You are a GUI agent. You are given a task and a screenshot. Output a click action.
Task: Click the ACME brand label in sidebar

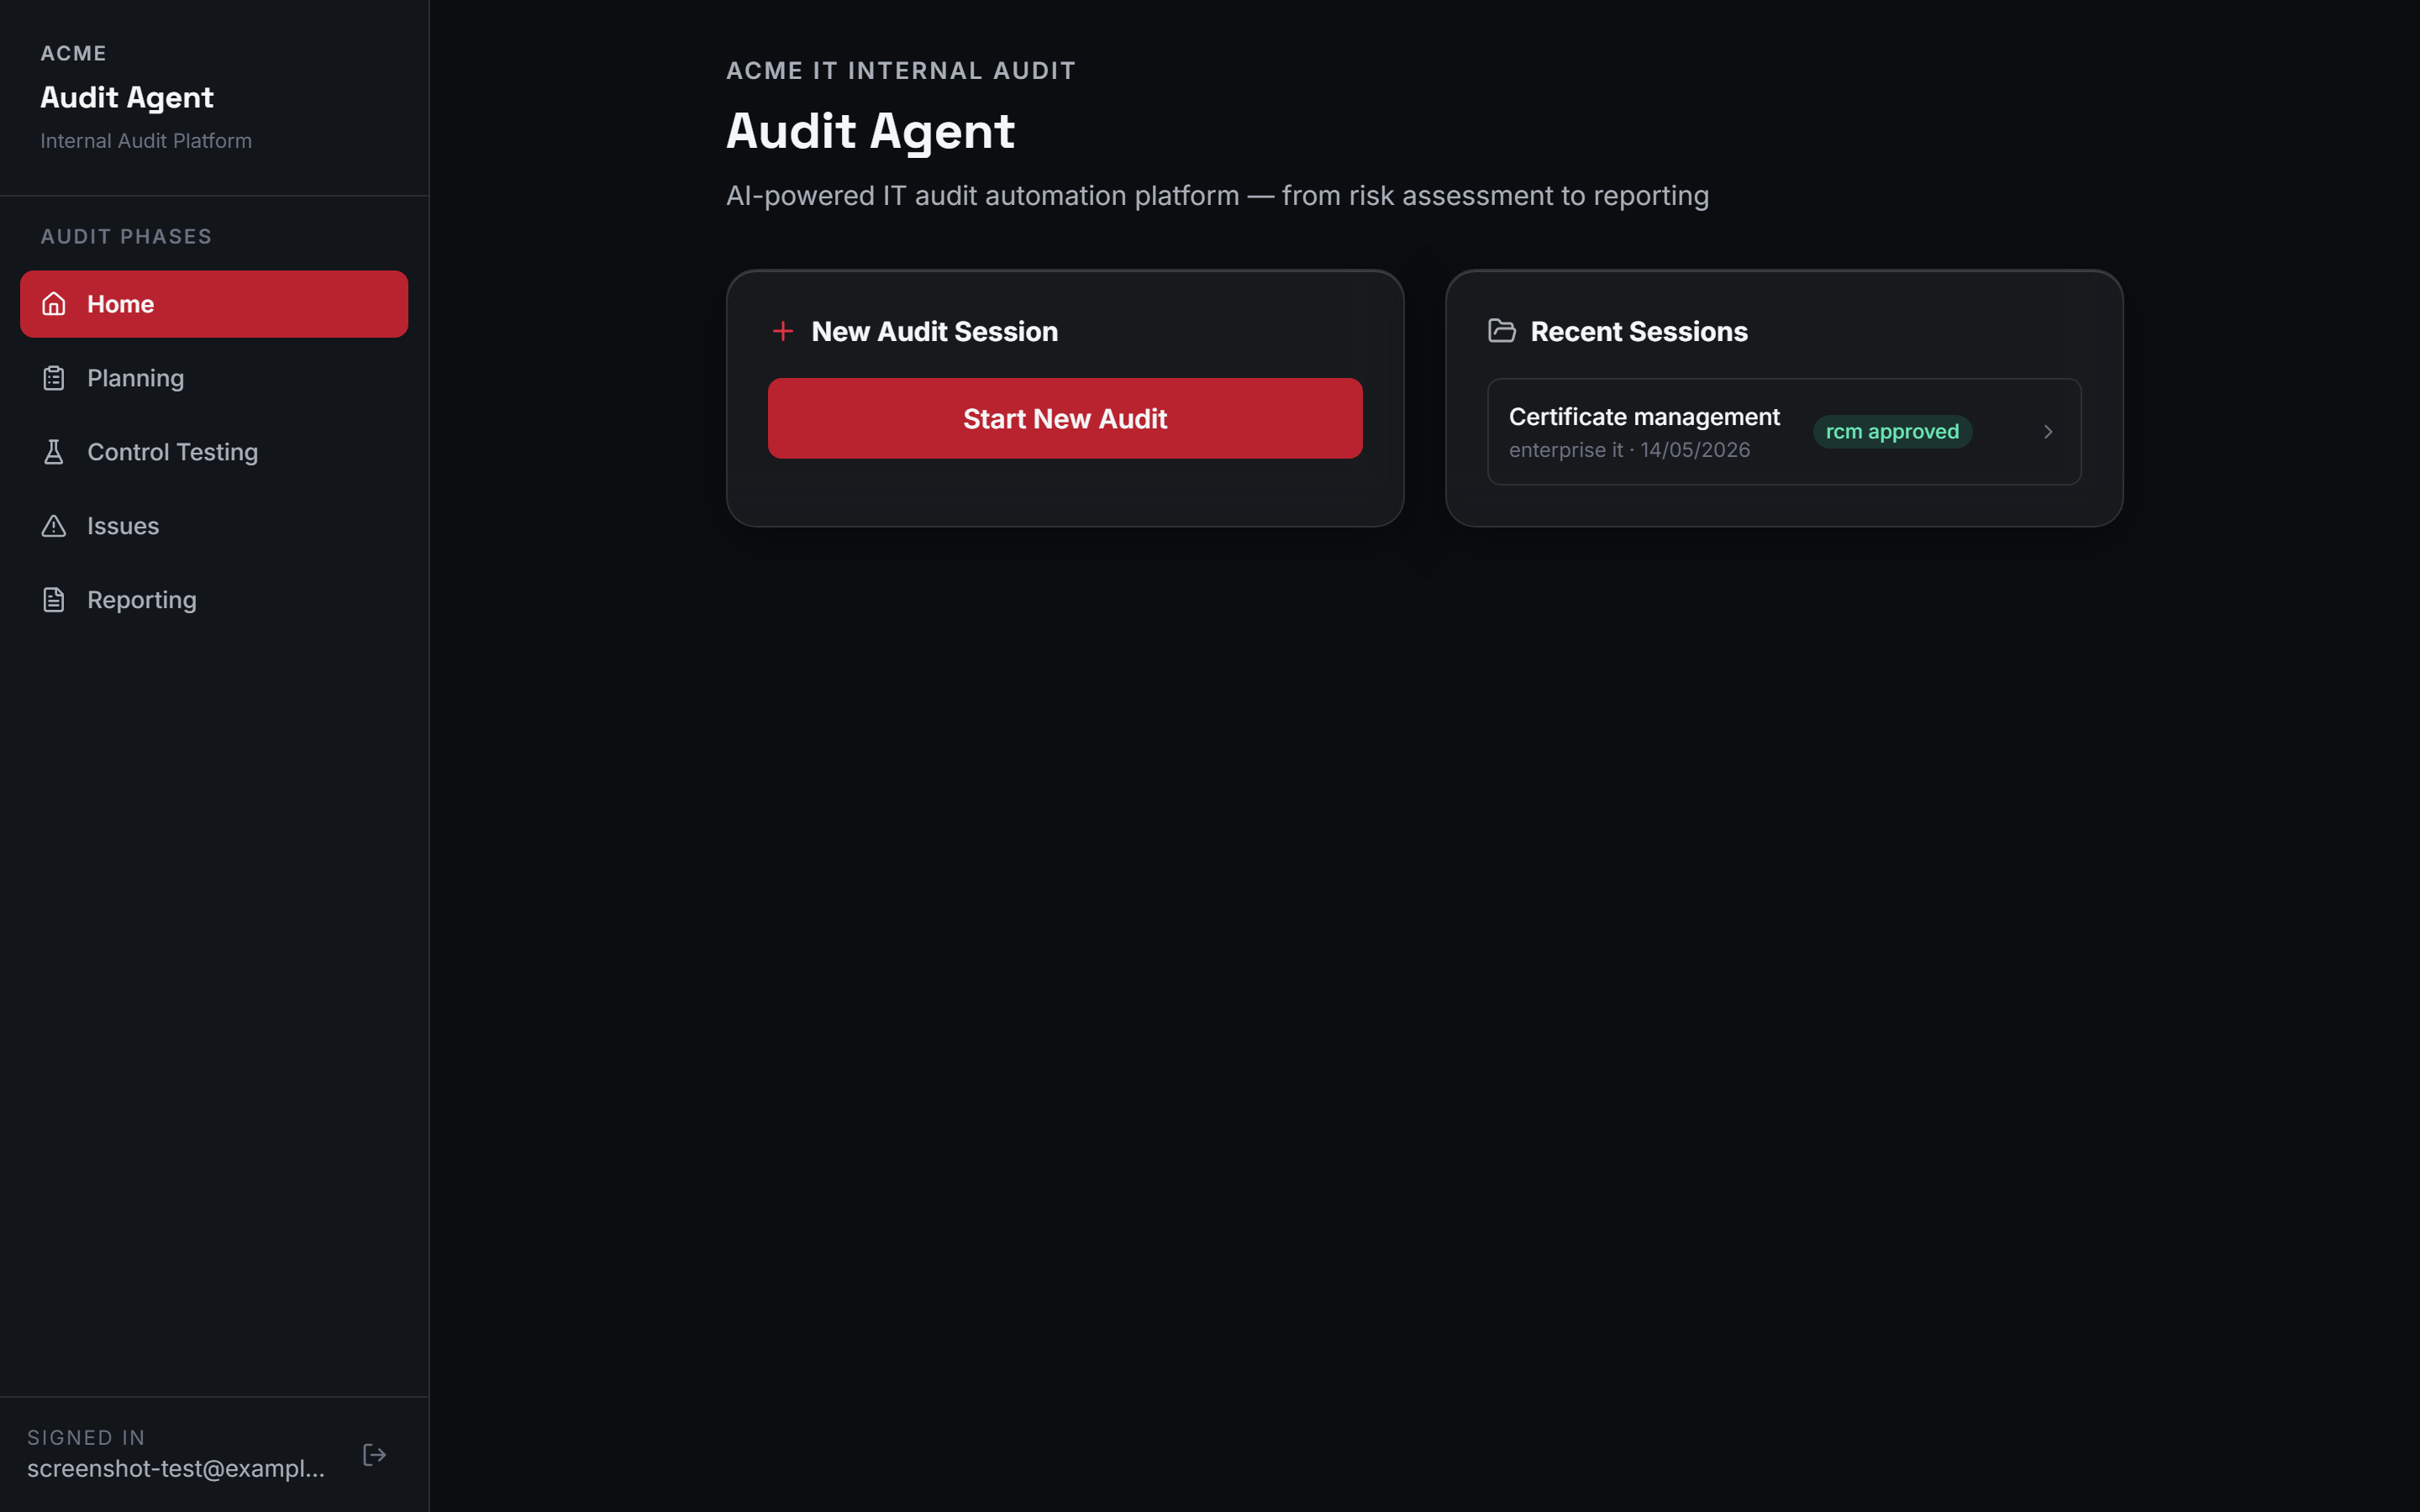click(x=73, y=54)
